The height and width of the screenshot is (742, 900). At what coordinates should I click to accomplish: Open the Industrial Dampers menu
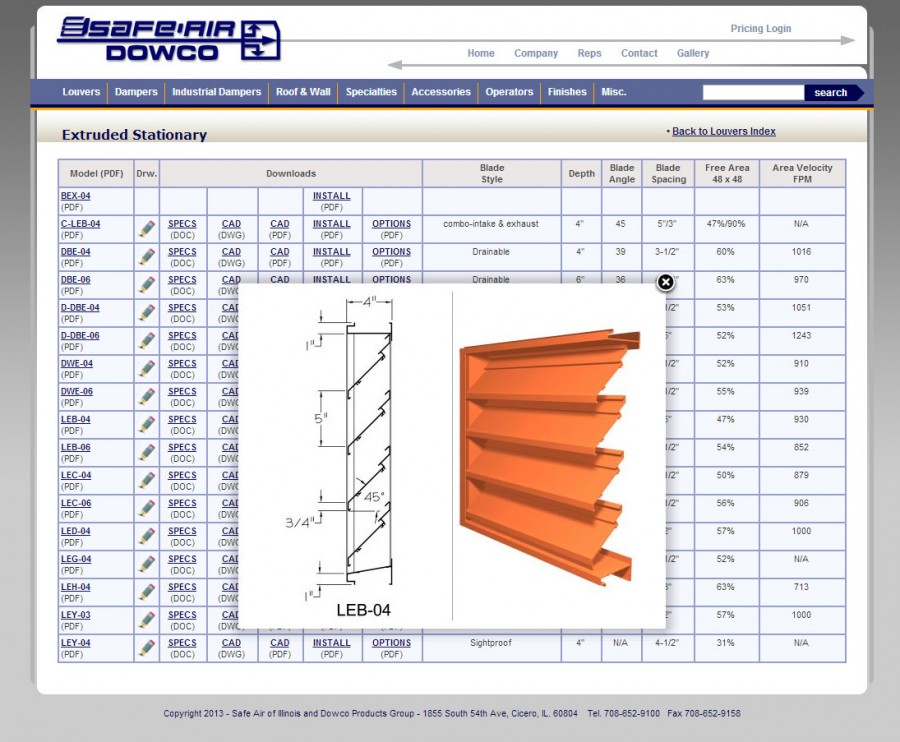click(x=216, y=92)
